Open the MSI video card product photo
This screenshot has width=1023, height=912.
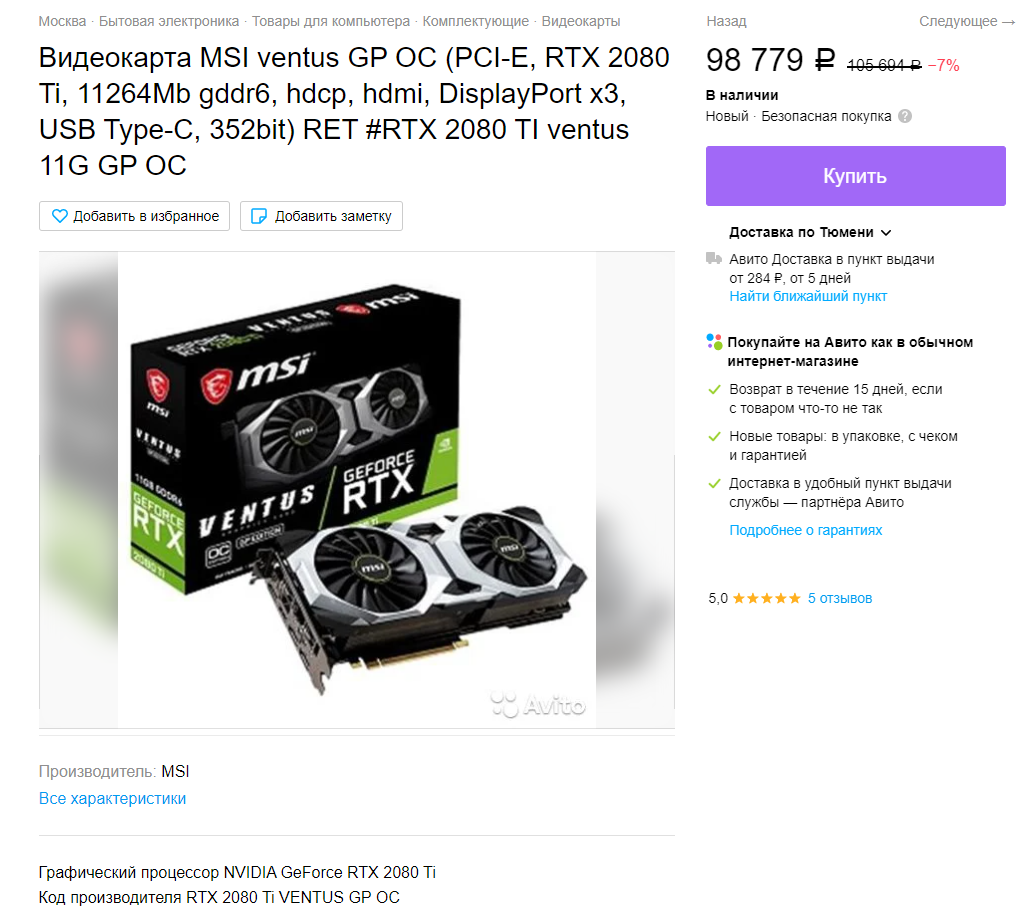[x=357, y=489]
